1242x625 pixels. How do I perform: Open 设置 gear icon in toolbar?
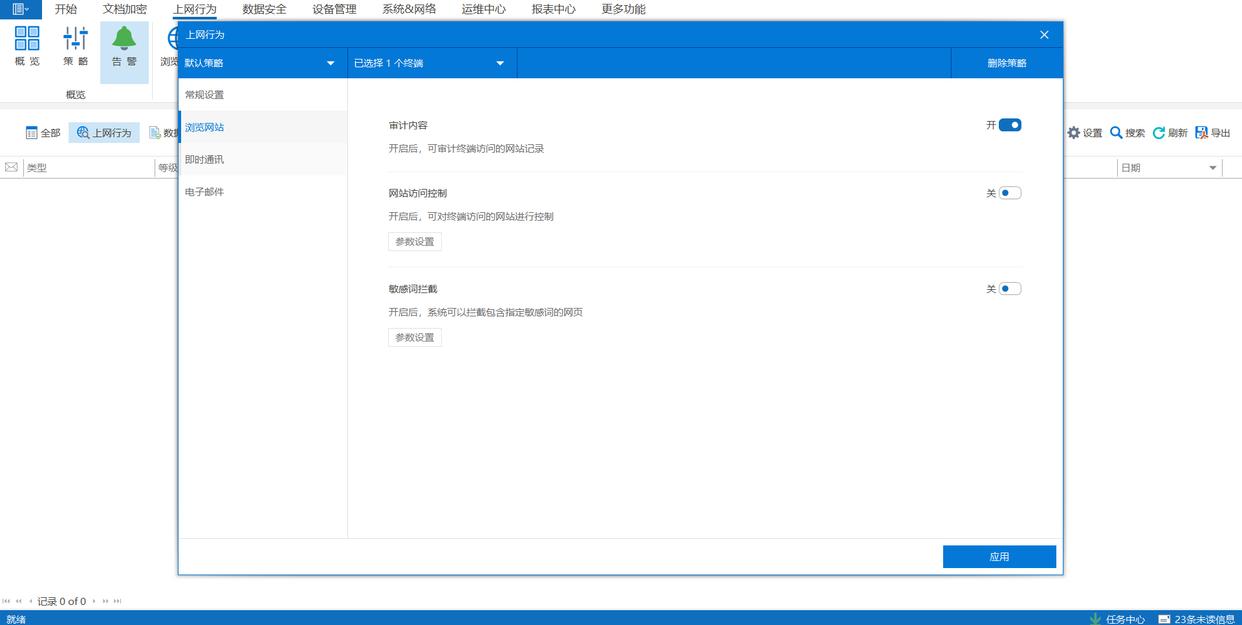point(1074,133)
